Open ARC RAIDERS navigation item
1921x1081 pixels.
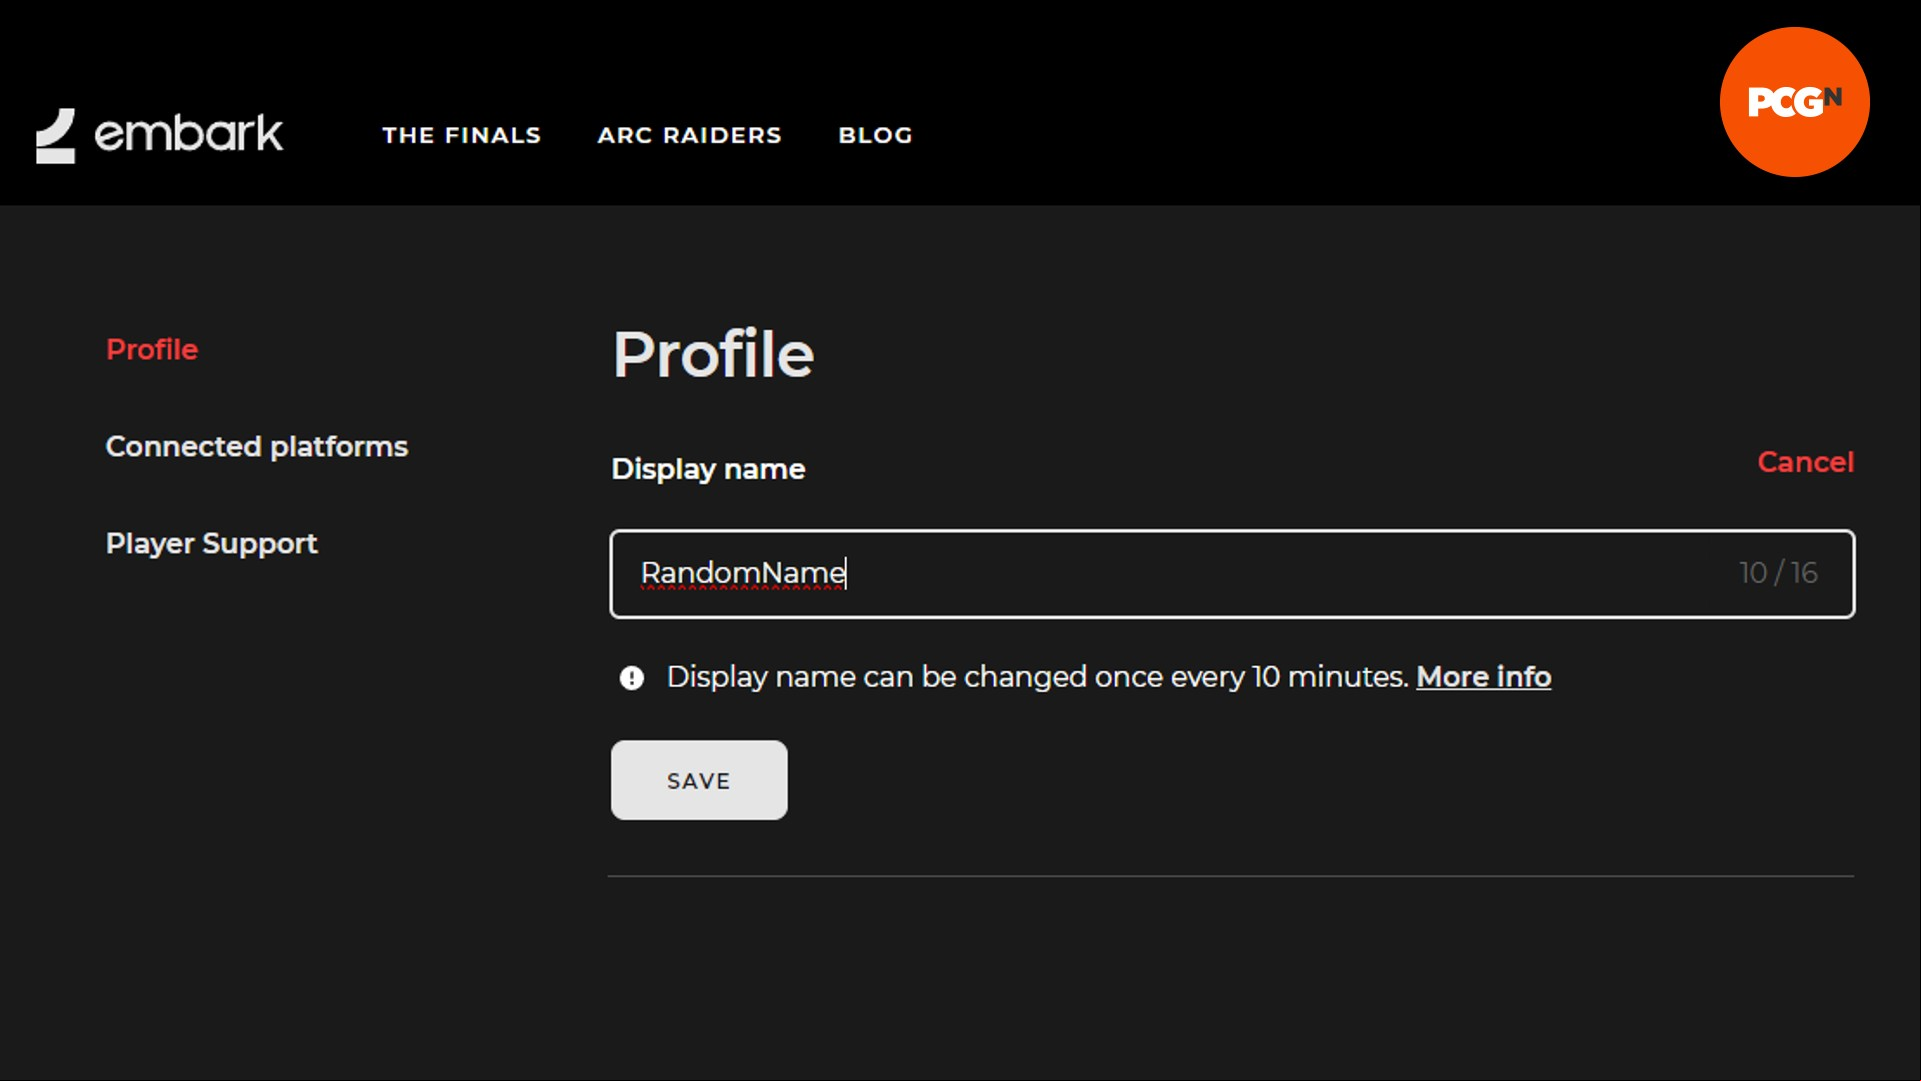pos(690,135)
